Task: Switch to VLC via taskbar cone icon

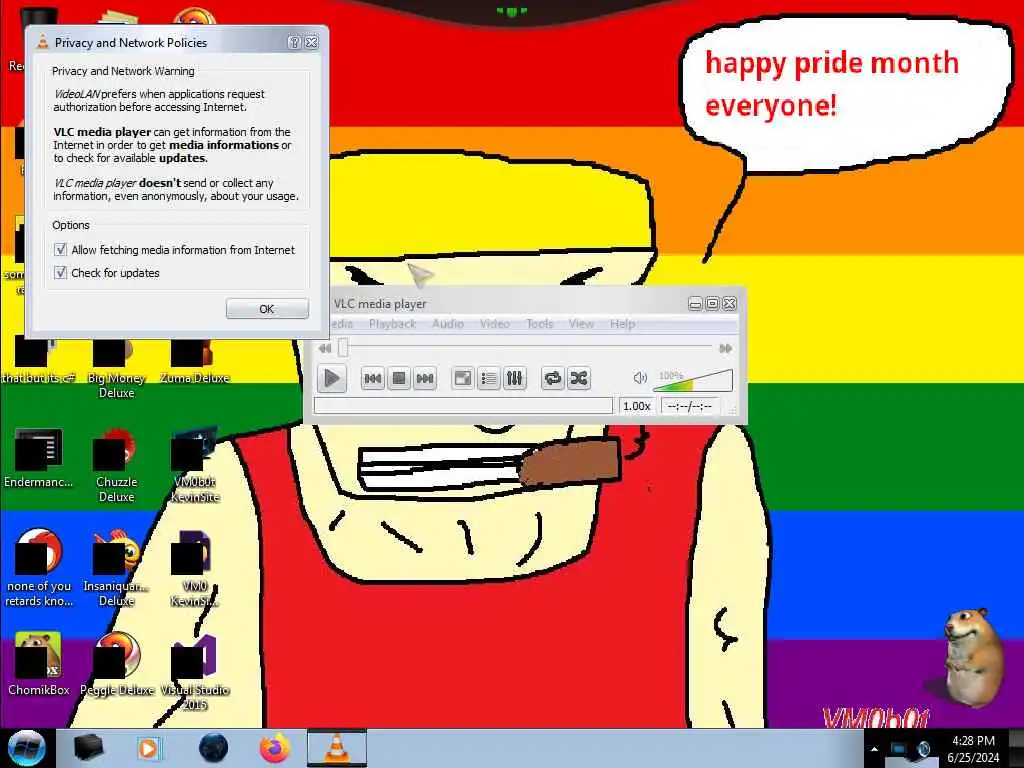Action: coord(336,748)
